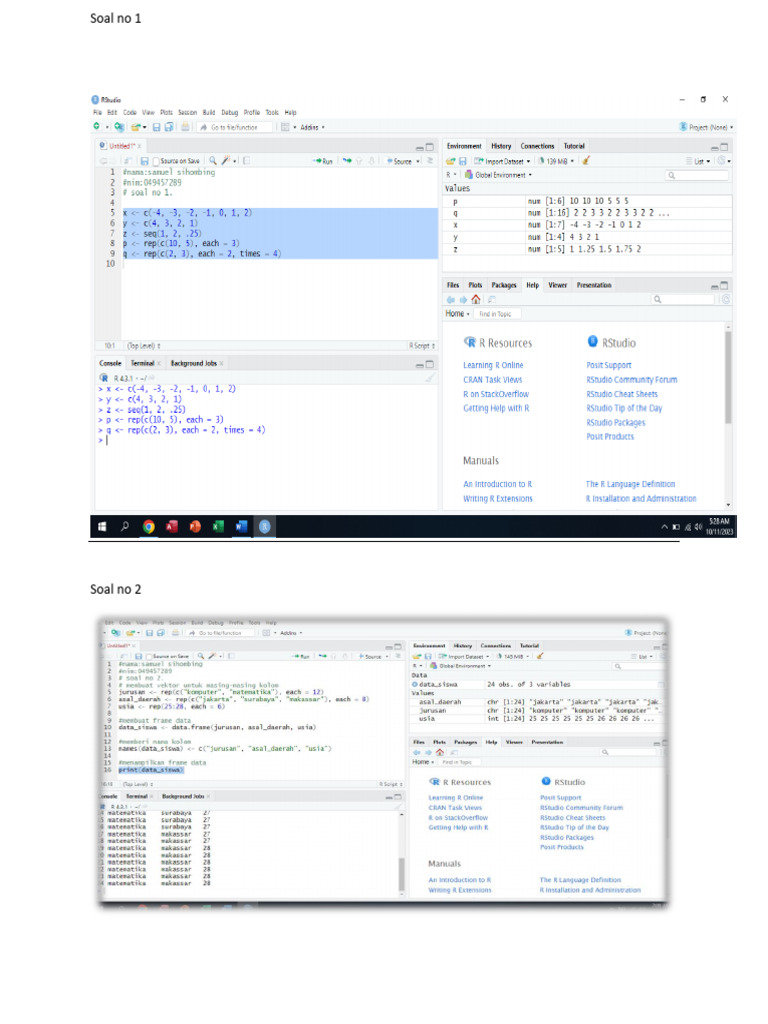Screen dimensions: 768x1024
Task: Open the Learning R Online link in top Help pane
Action: pyautogui.click(x=493, y=366)
